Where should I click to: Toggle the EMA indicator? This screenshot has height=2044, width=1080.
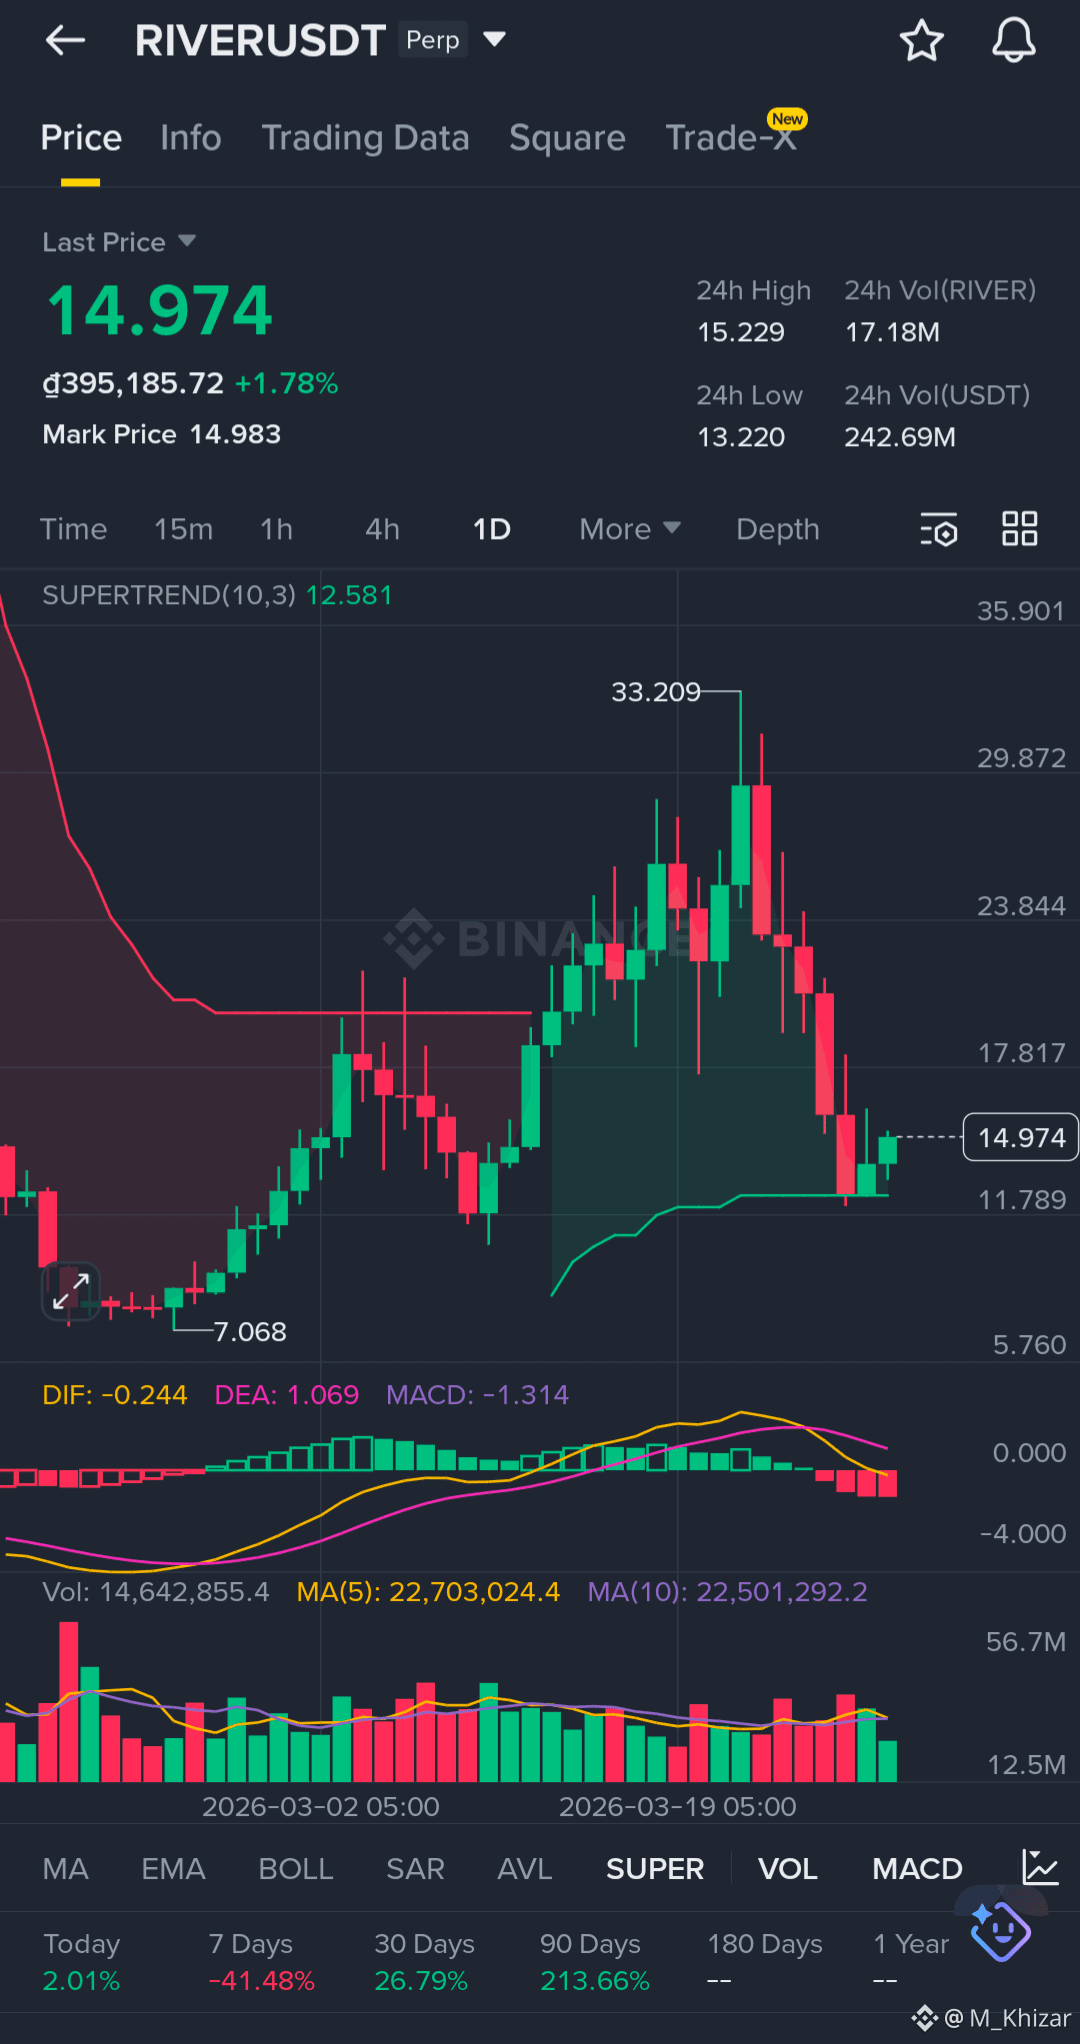click(x=173, y=1868)
